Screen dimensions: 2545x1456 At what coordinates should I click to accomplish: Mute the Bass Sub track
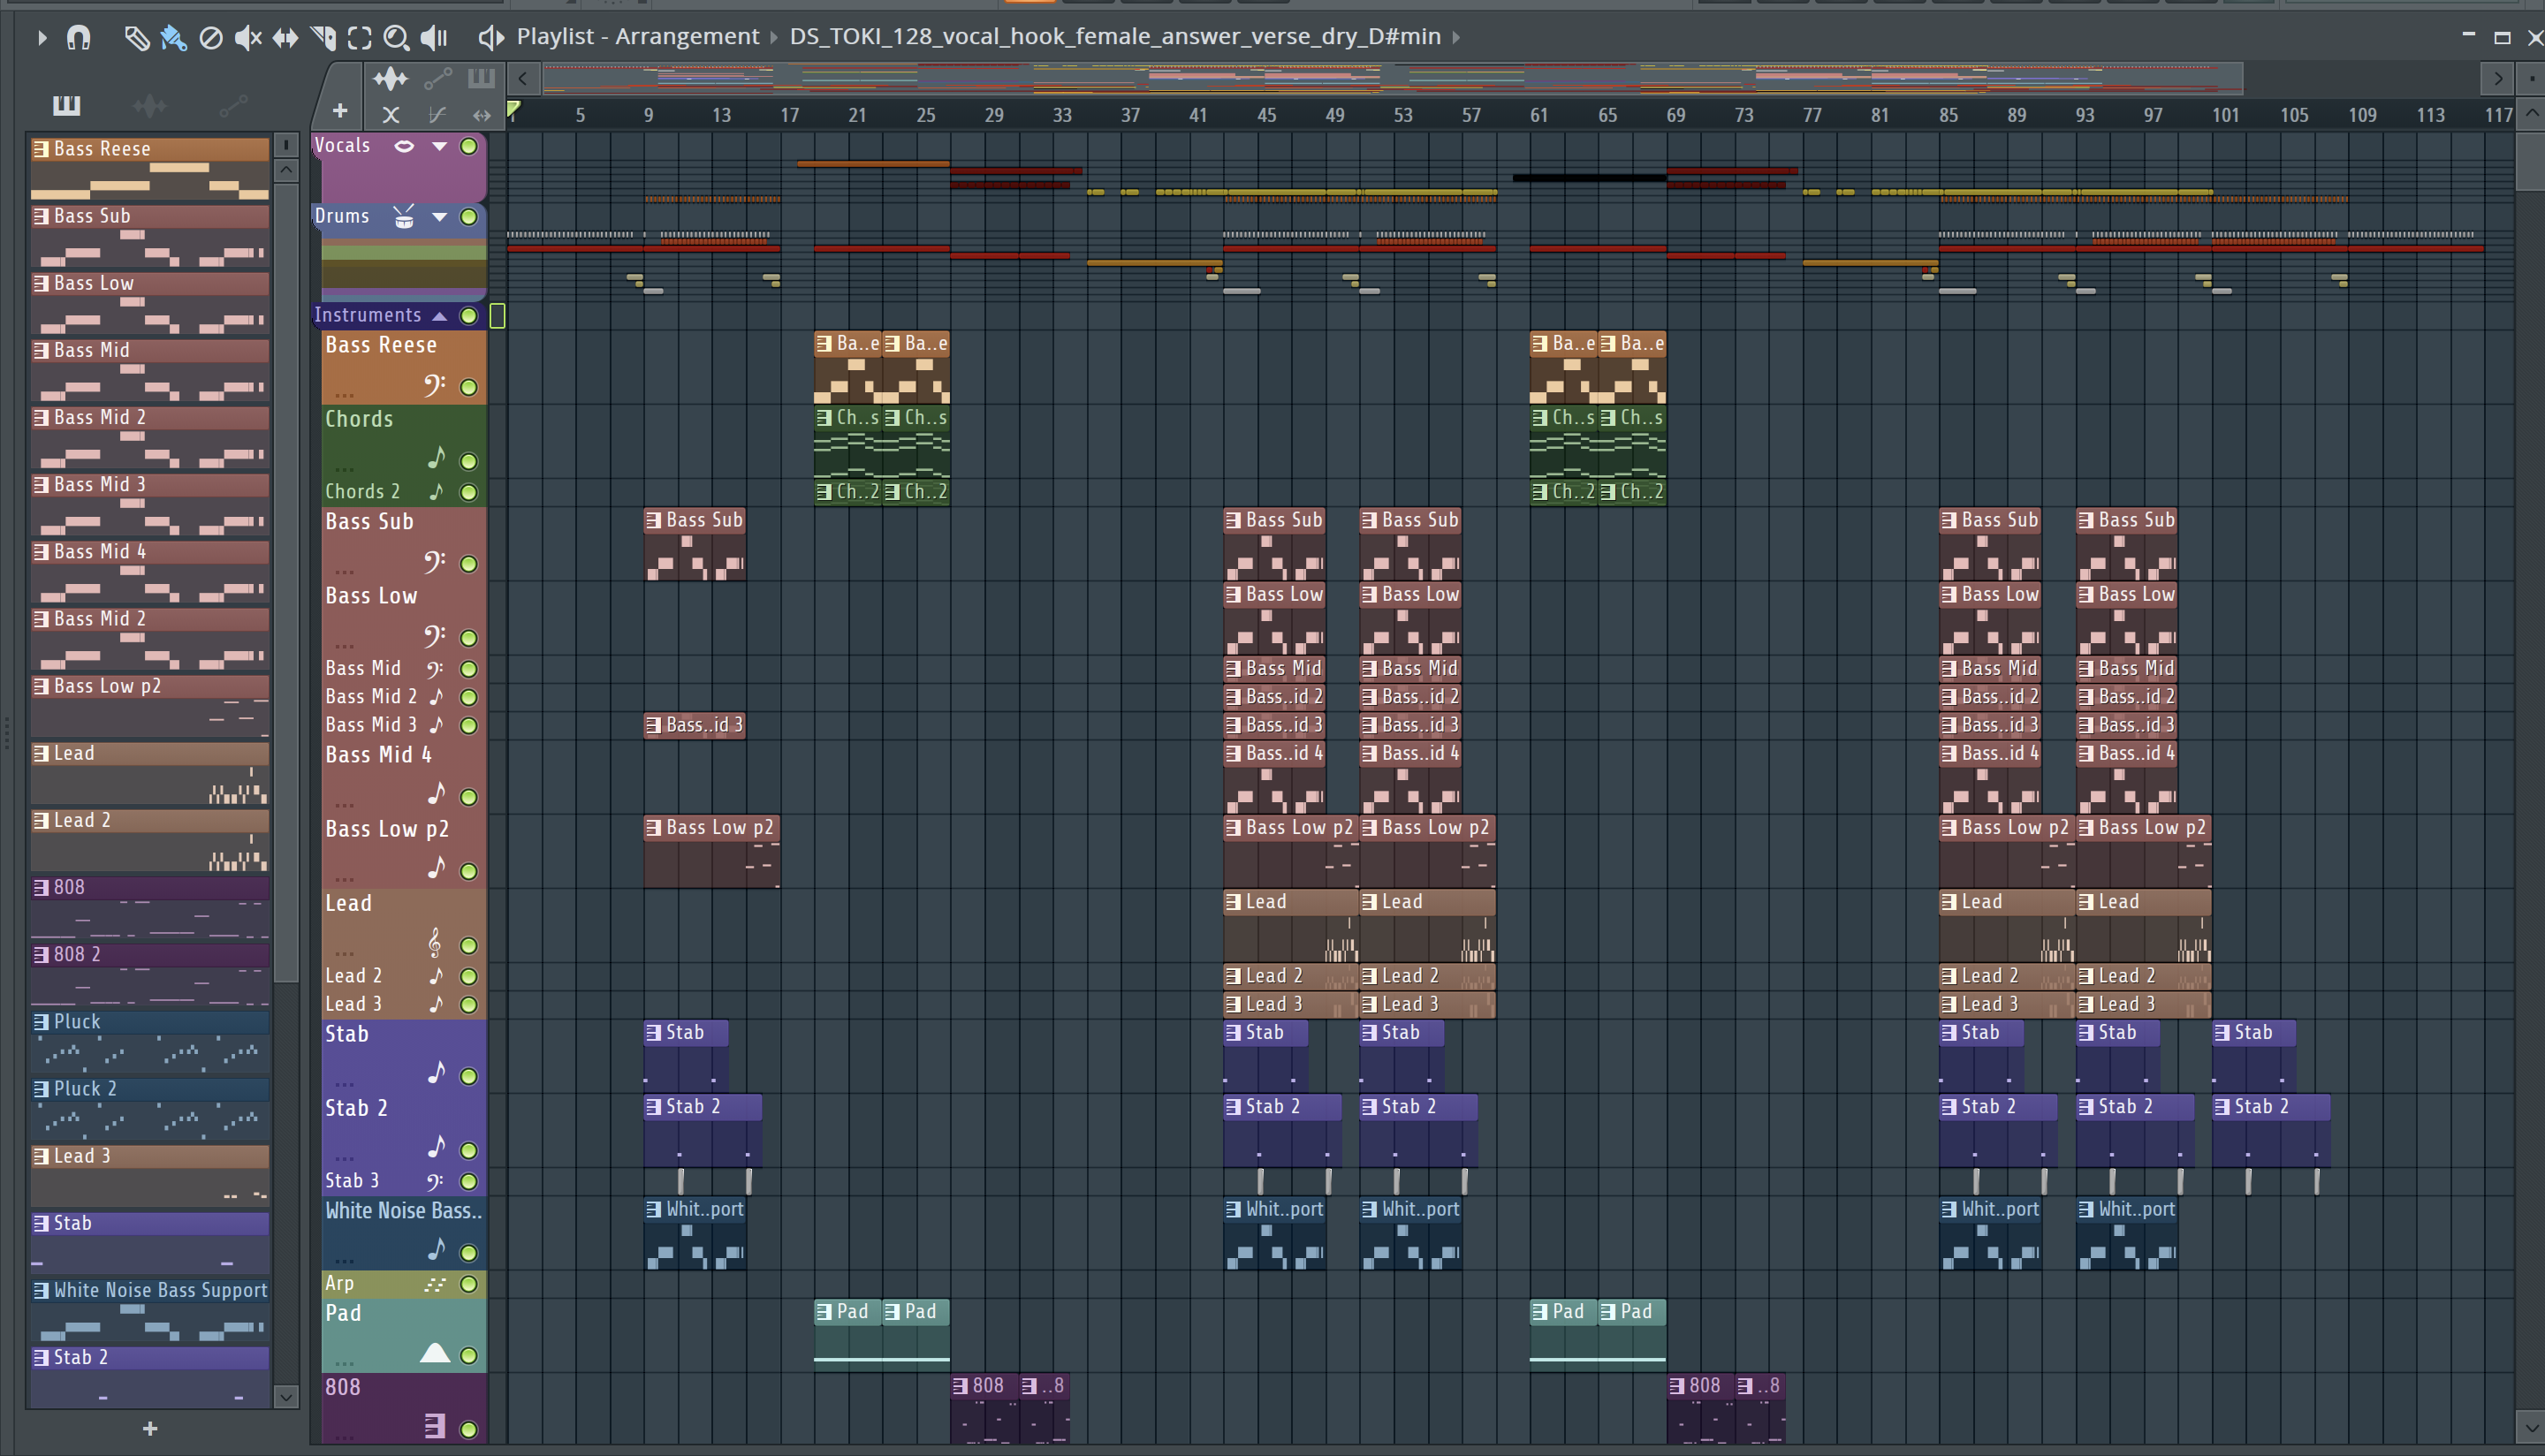pyautogui.click(x=468, y=564)
